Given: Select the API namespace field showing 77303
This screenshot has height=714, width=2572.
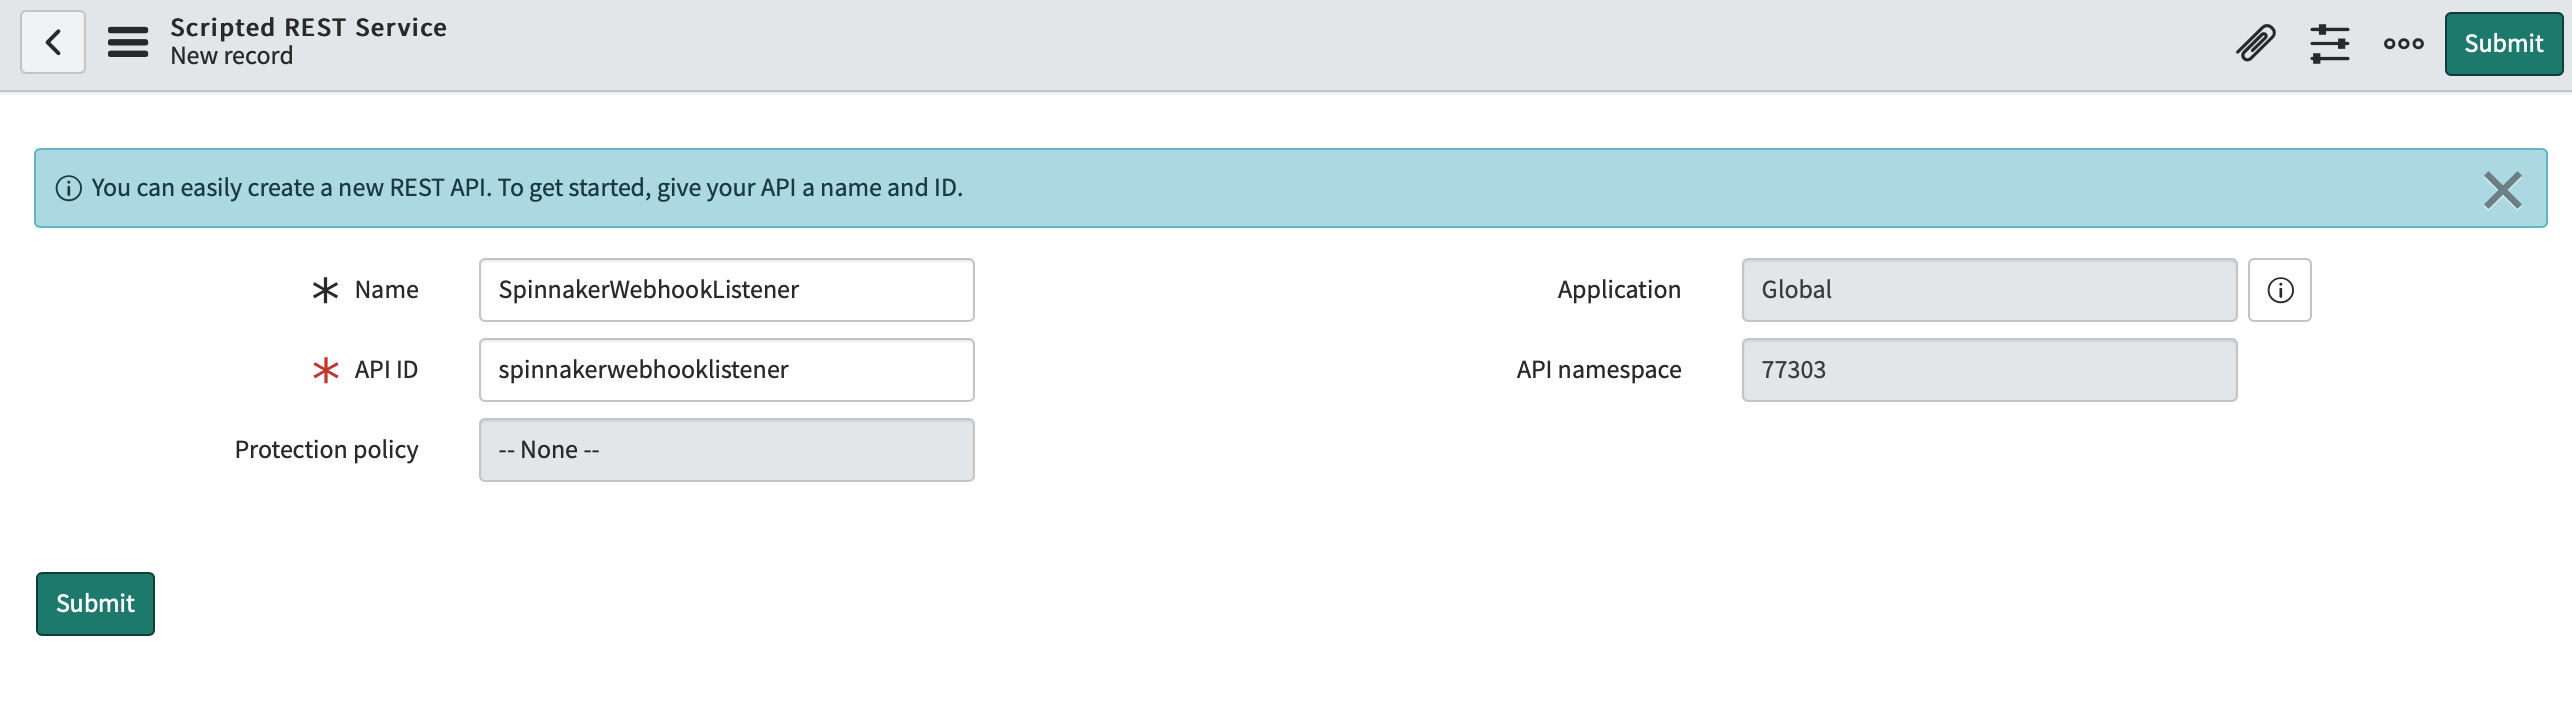Looking at the screenshot, I should 1988,370.
